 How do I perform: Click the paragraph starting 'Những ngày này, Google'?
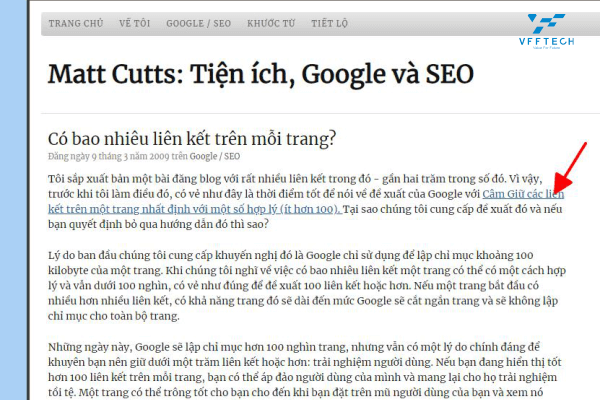(x=305, y=370)
